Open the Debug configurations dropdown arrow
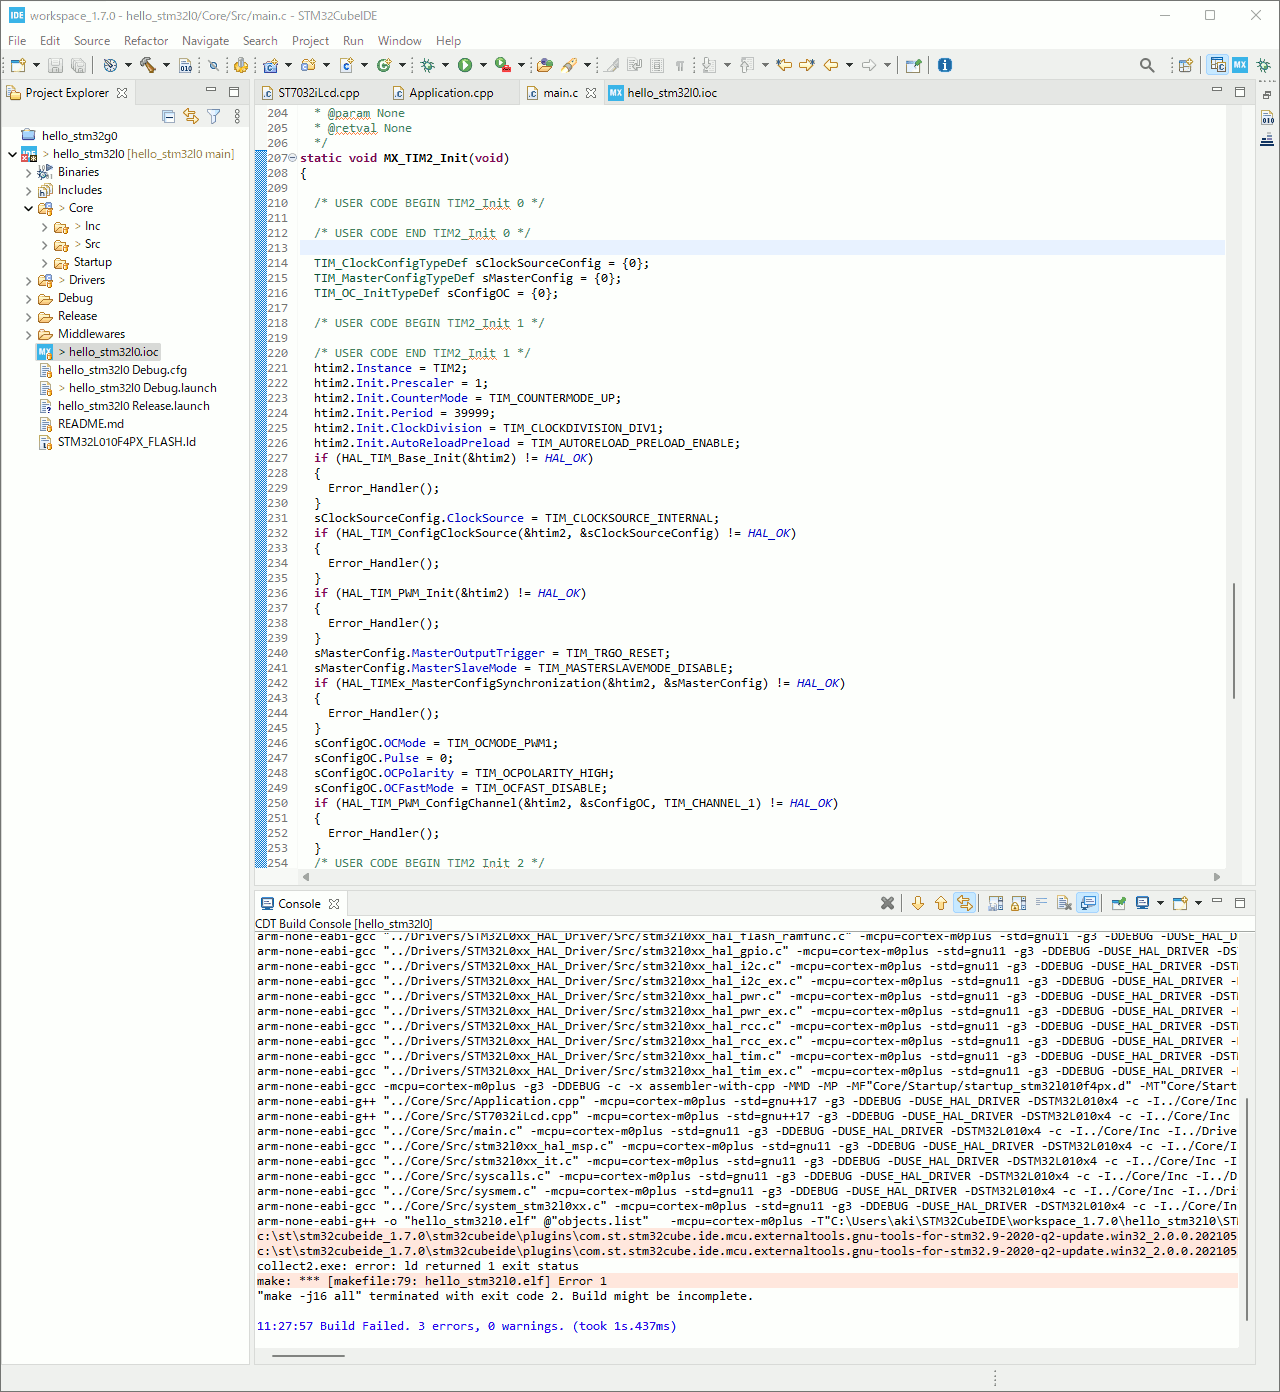The width and height of the screenshot is (1280, 1392). click(445, 65)
